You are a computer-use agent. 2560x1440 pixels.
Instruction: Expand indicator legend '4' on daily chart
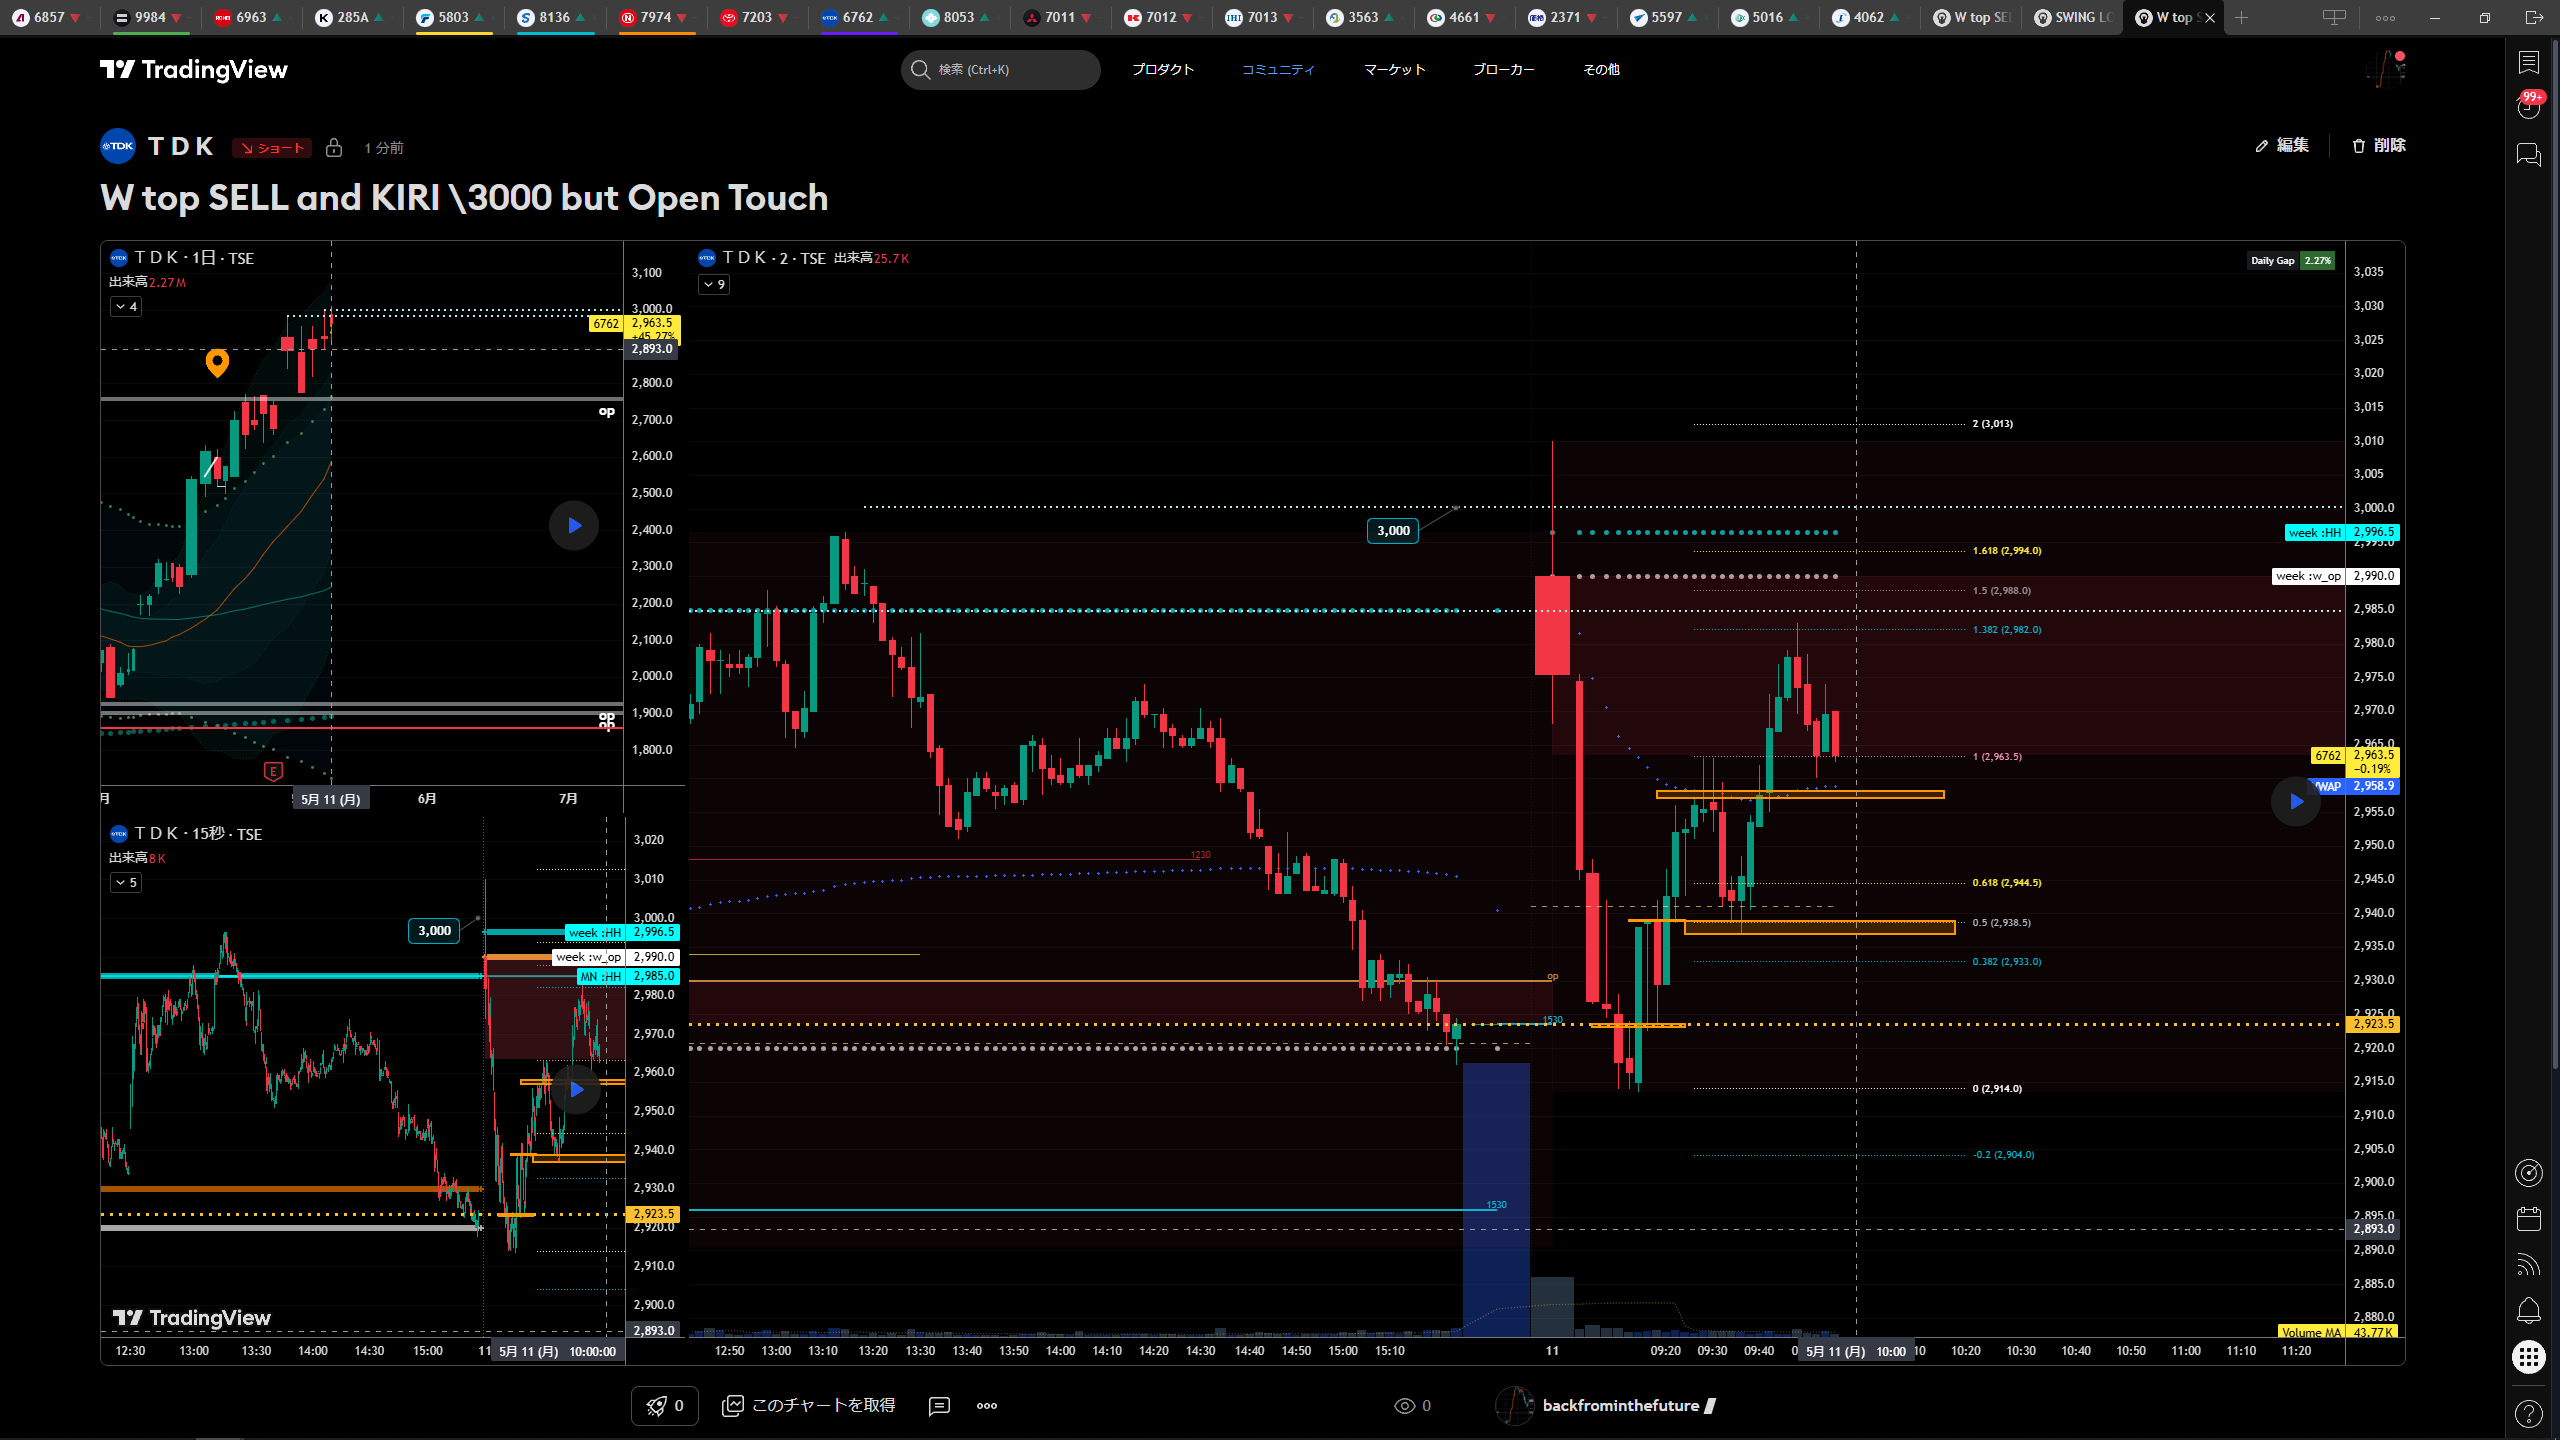[126, 307]
